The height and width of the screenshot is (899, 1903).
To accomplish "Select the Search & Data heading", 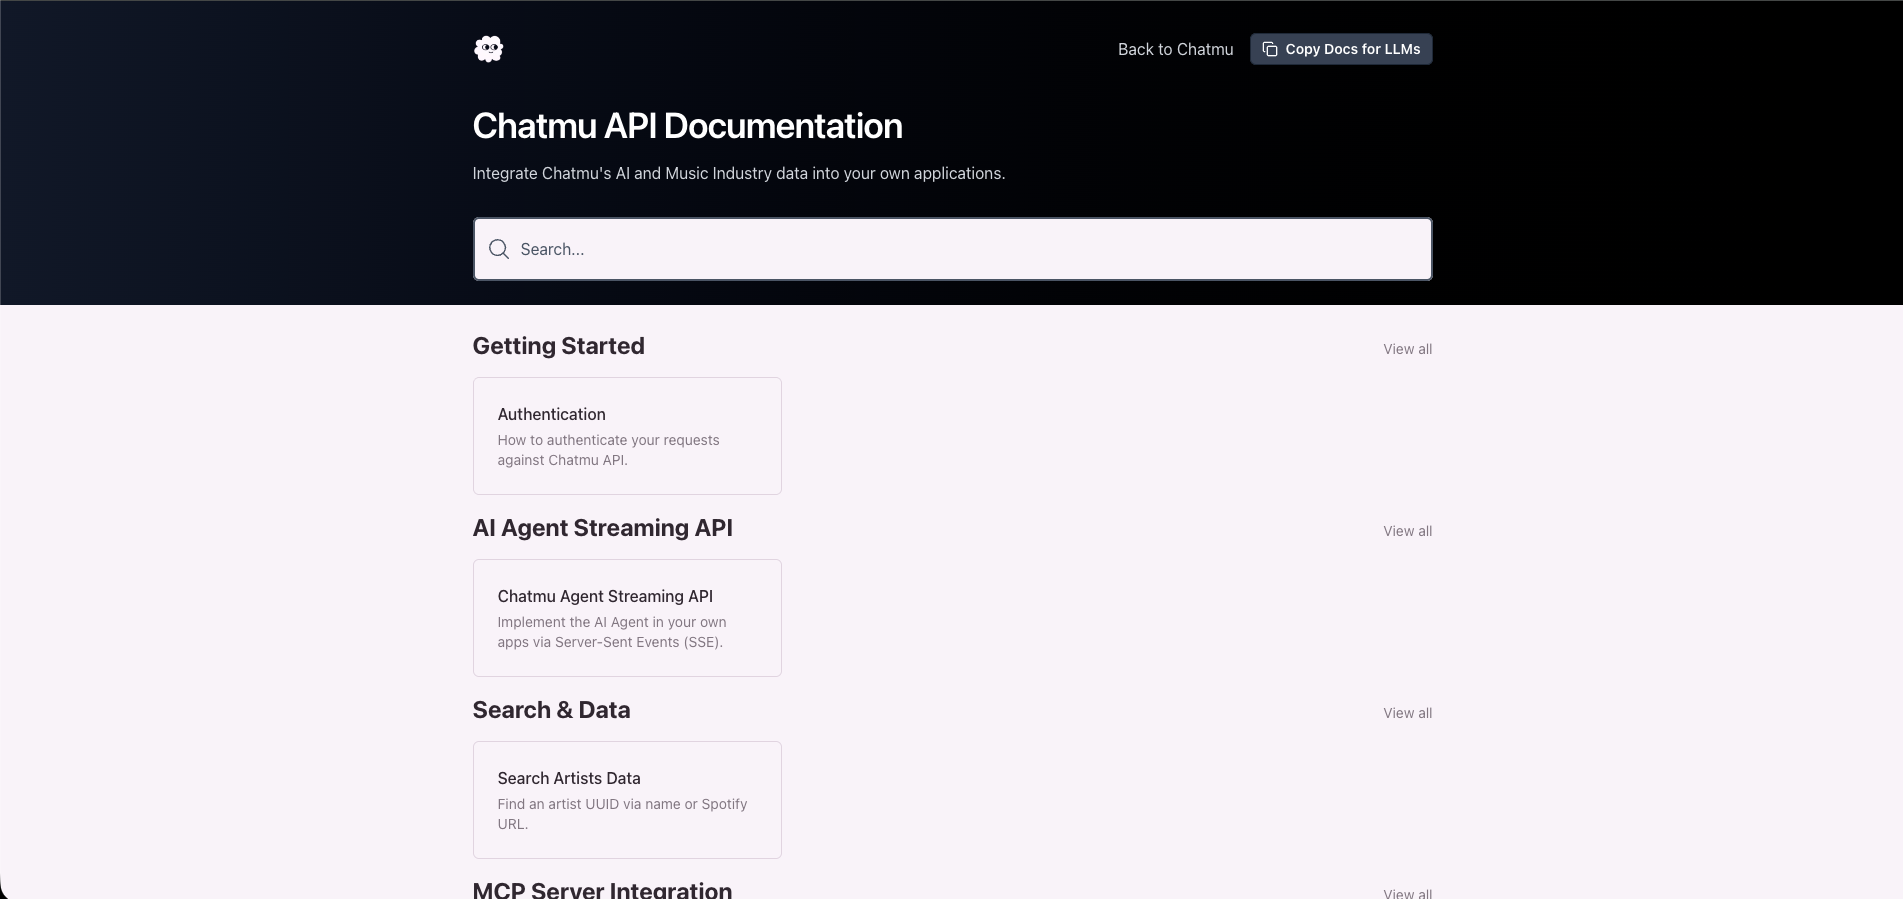I will tap(551, 710).
